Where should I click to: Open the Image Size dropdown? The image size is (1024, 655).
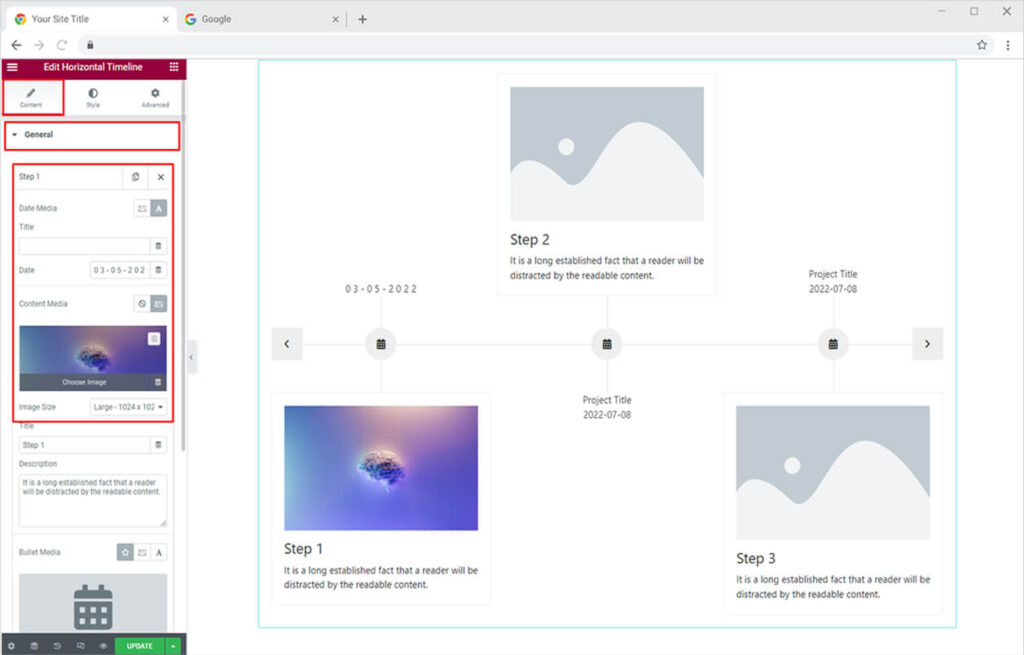pos(128,407)
